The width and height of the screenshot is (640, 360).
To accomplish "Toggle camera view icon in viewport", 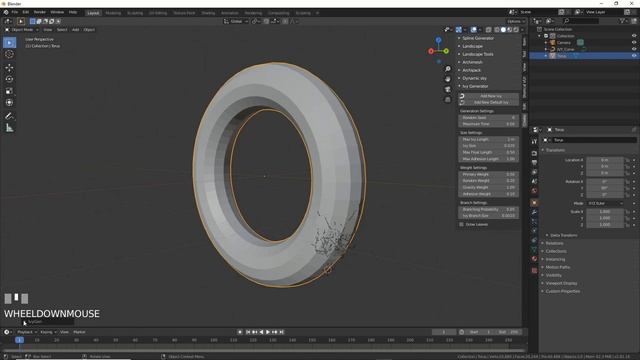I will tap(448, 89).
